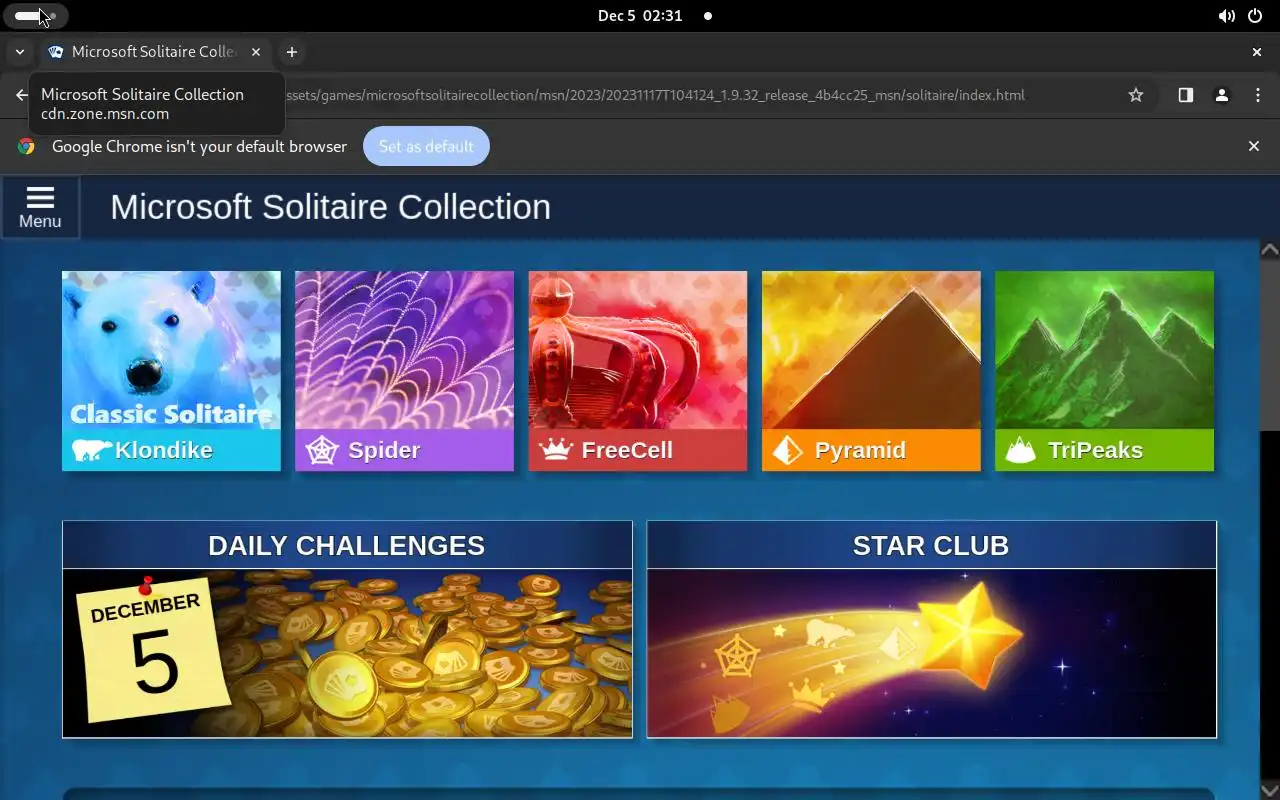
Task: Click the December 5 calendar note
Action: (x=151, y=648)
